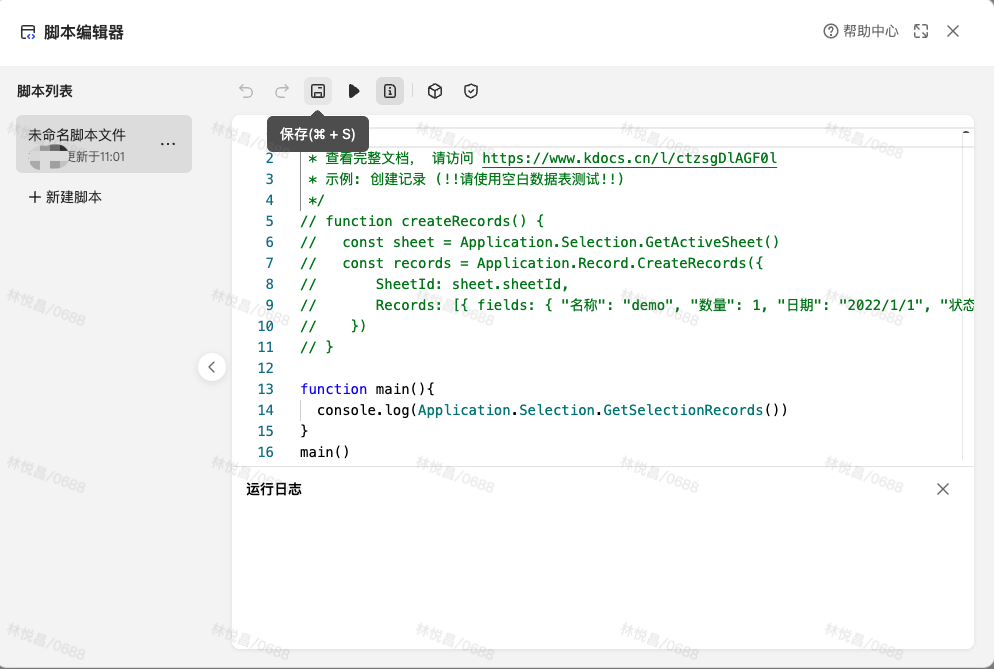This screenshot has height=669, width=994.
Task: Click the 脚本编辑器 icon in title bar
Action: pyautogui.click(x=28, y=32)
